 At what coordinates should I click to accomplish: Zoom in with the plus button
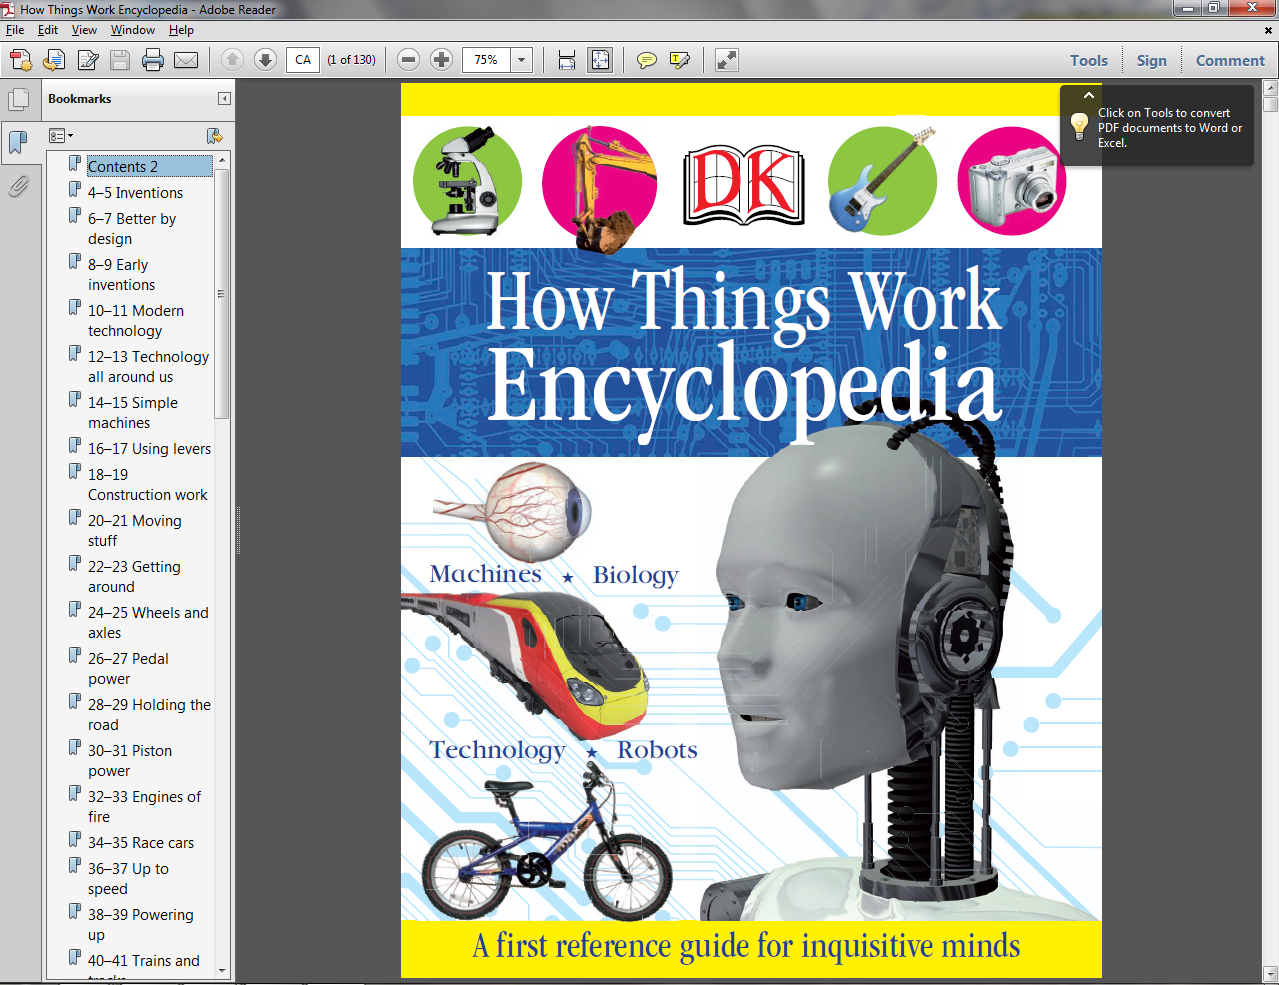(441, 60)
